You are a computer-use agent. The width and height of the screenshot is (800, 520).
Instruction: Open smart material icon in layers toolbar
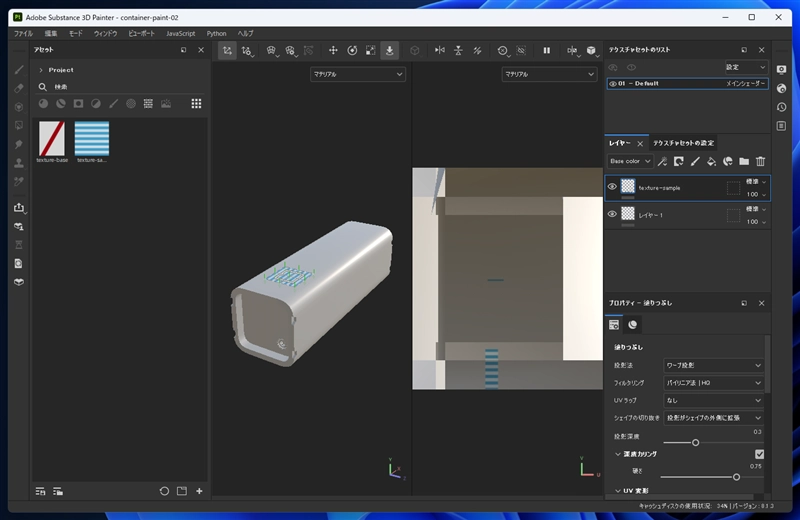click(728, 161)
